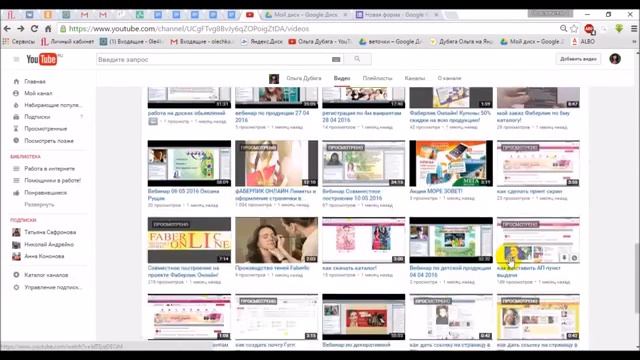Open the Личный кабинет bookmark

tap(67, 42)
